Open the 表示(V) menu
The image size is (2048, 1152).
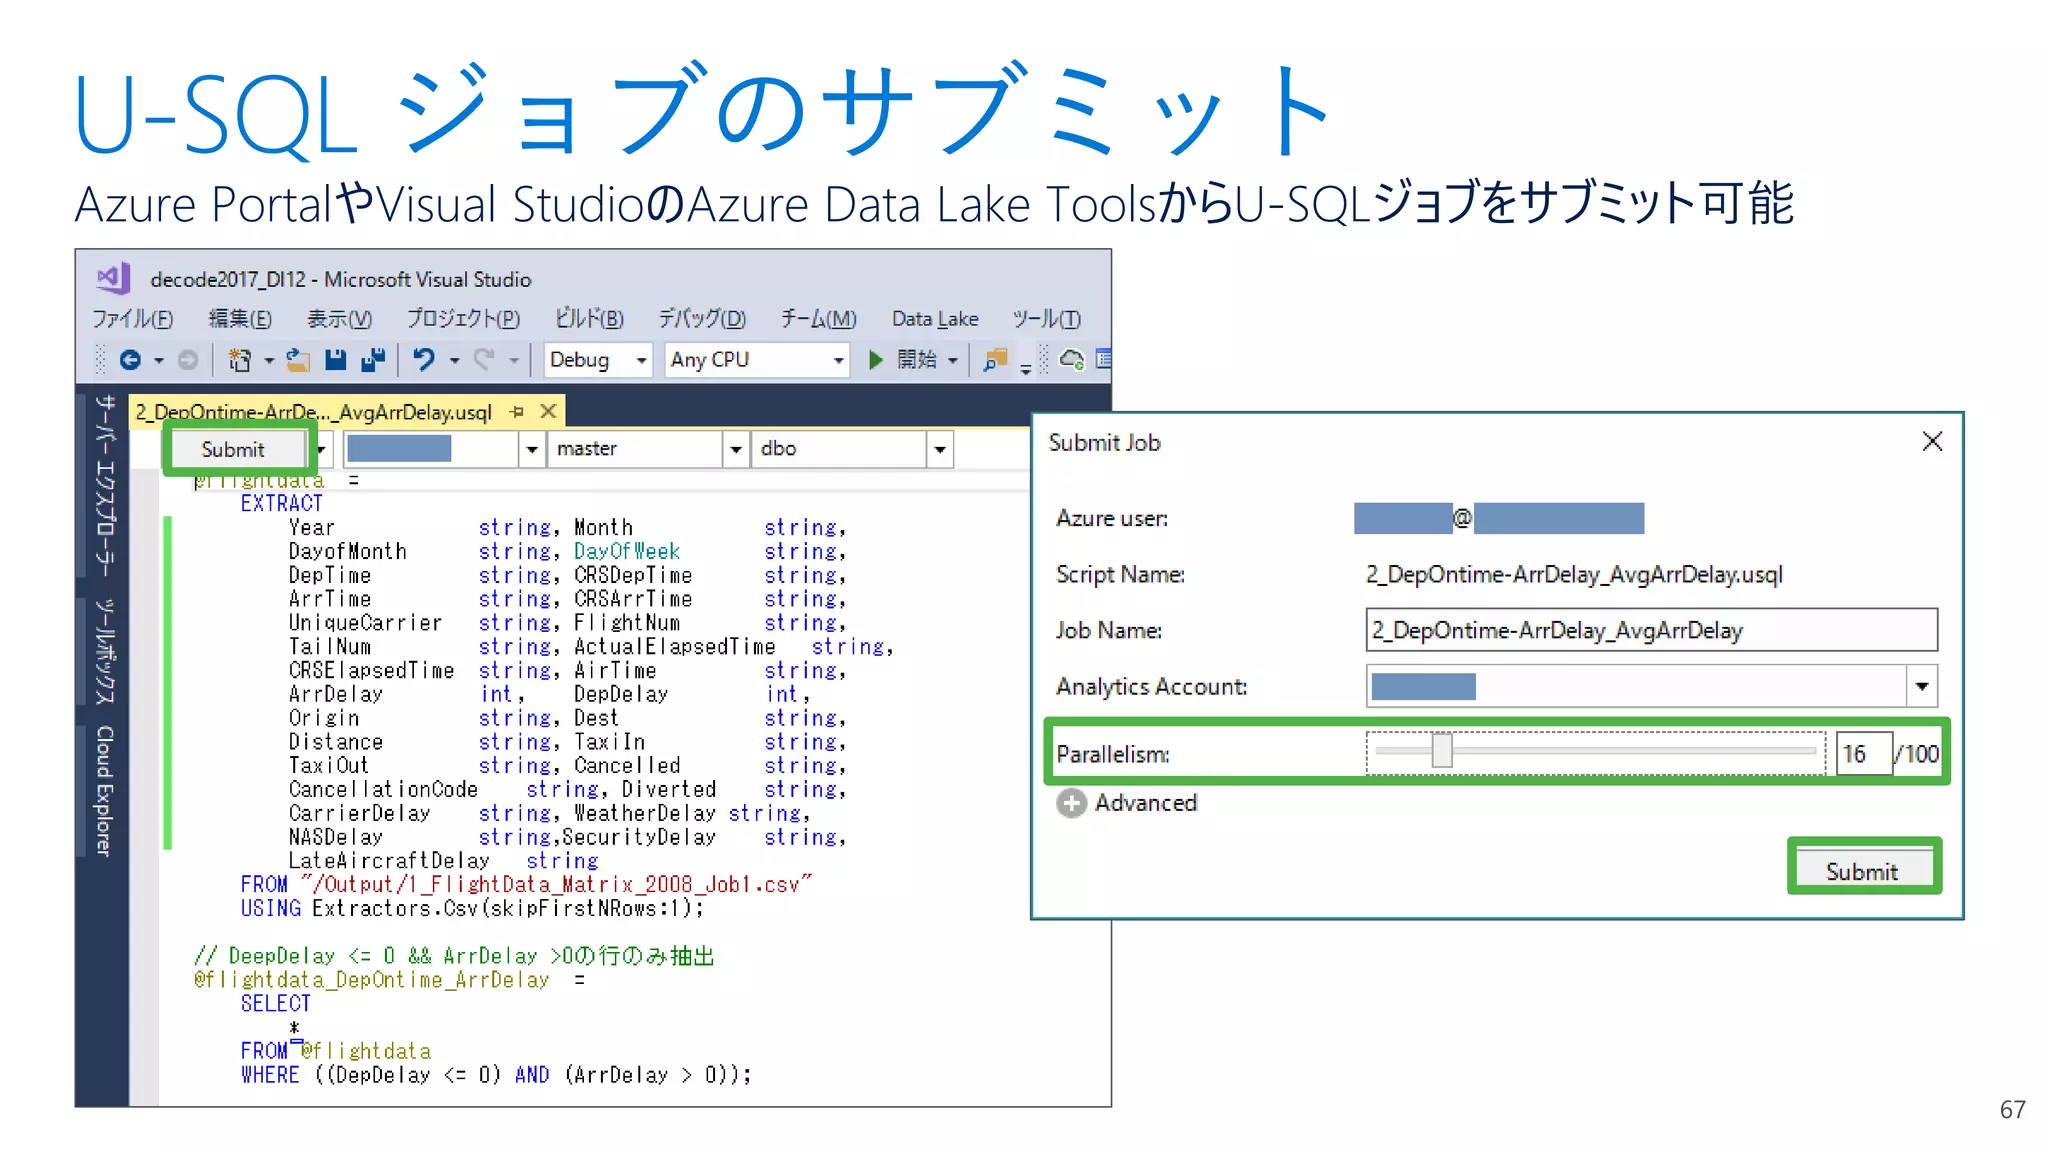339,318
